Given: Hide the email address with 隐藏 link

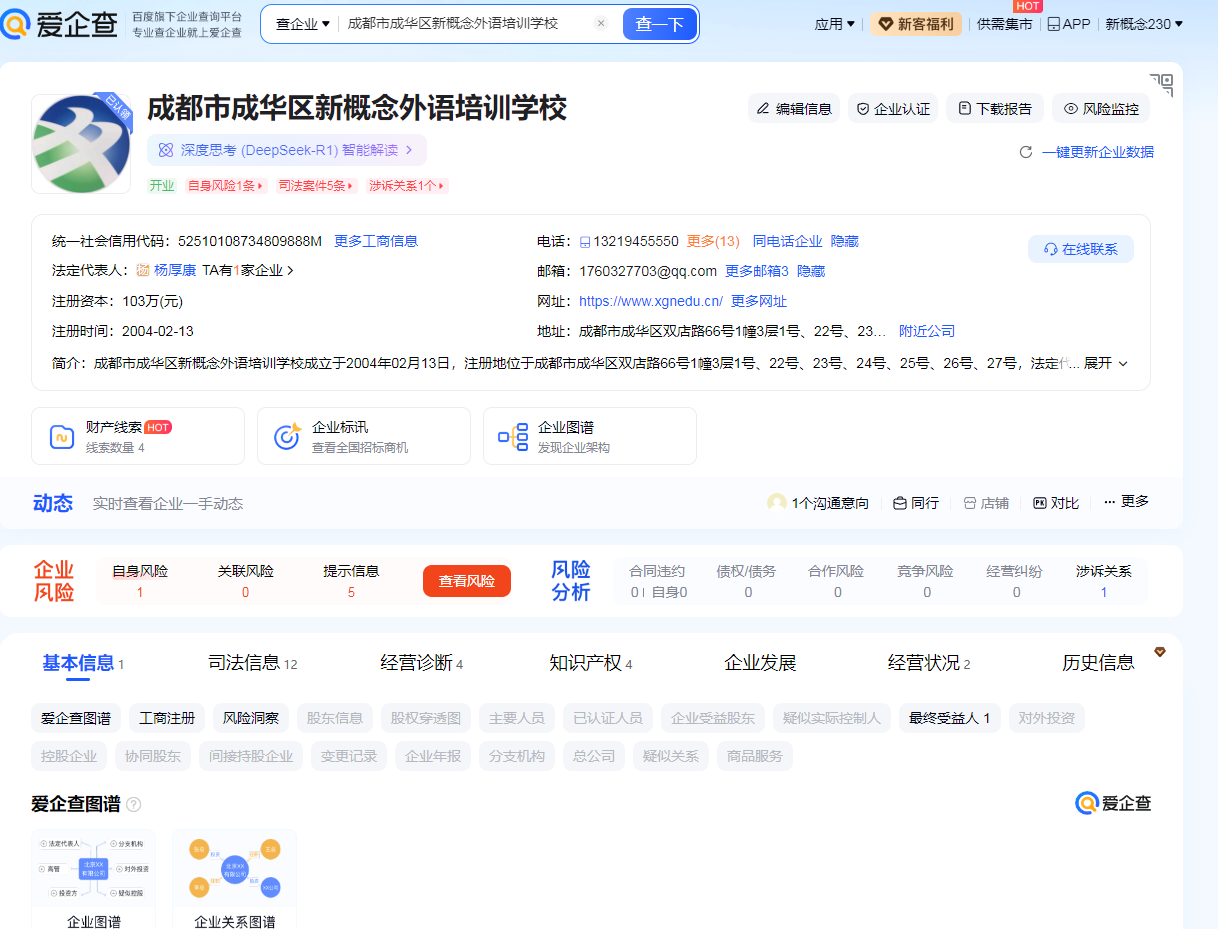Looking at the screenshot, I should point(811,271).
